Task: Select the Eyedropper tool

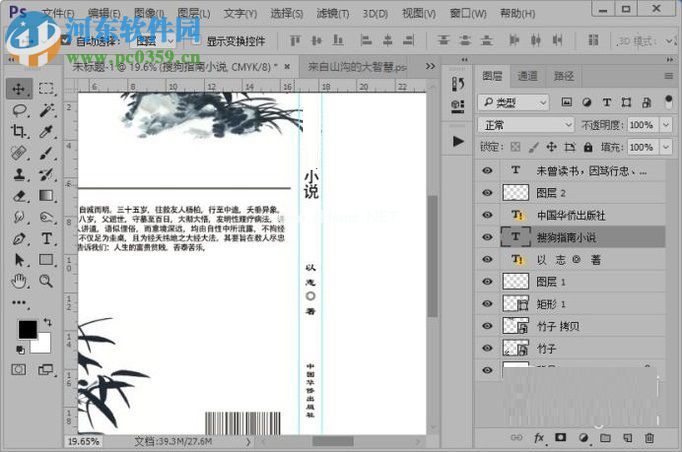Action: 46,131
